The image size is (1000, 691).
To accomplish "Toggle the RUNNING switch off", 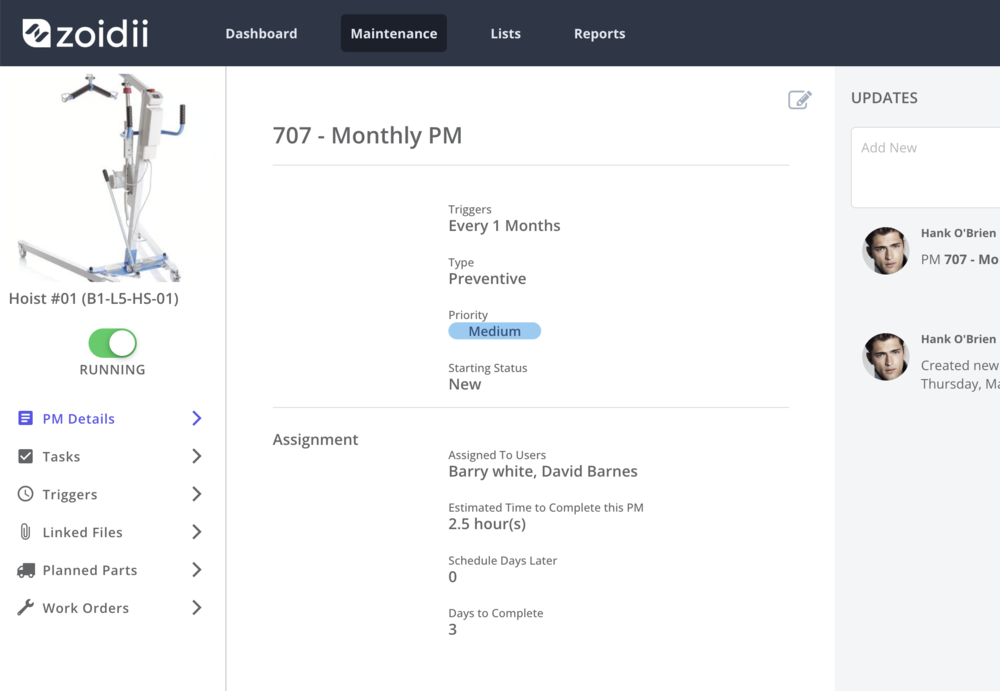I will 112,343.
